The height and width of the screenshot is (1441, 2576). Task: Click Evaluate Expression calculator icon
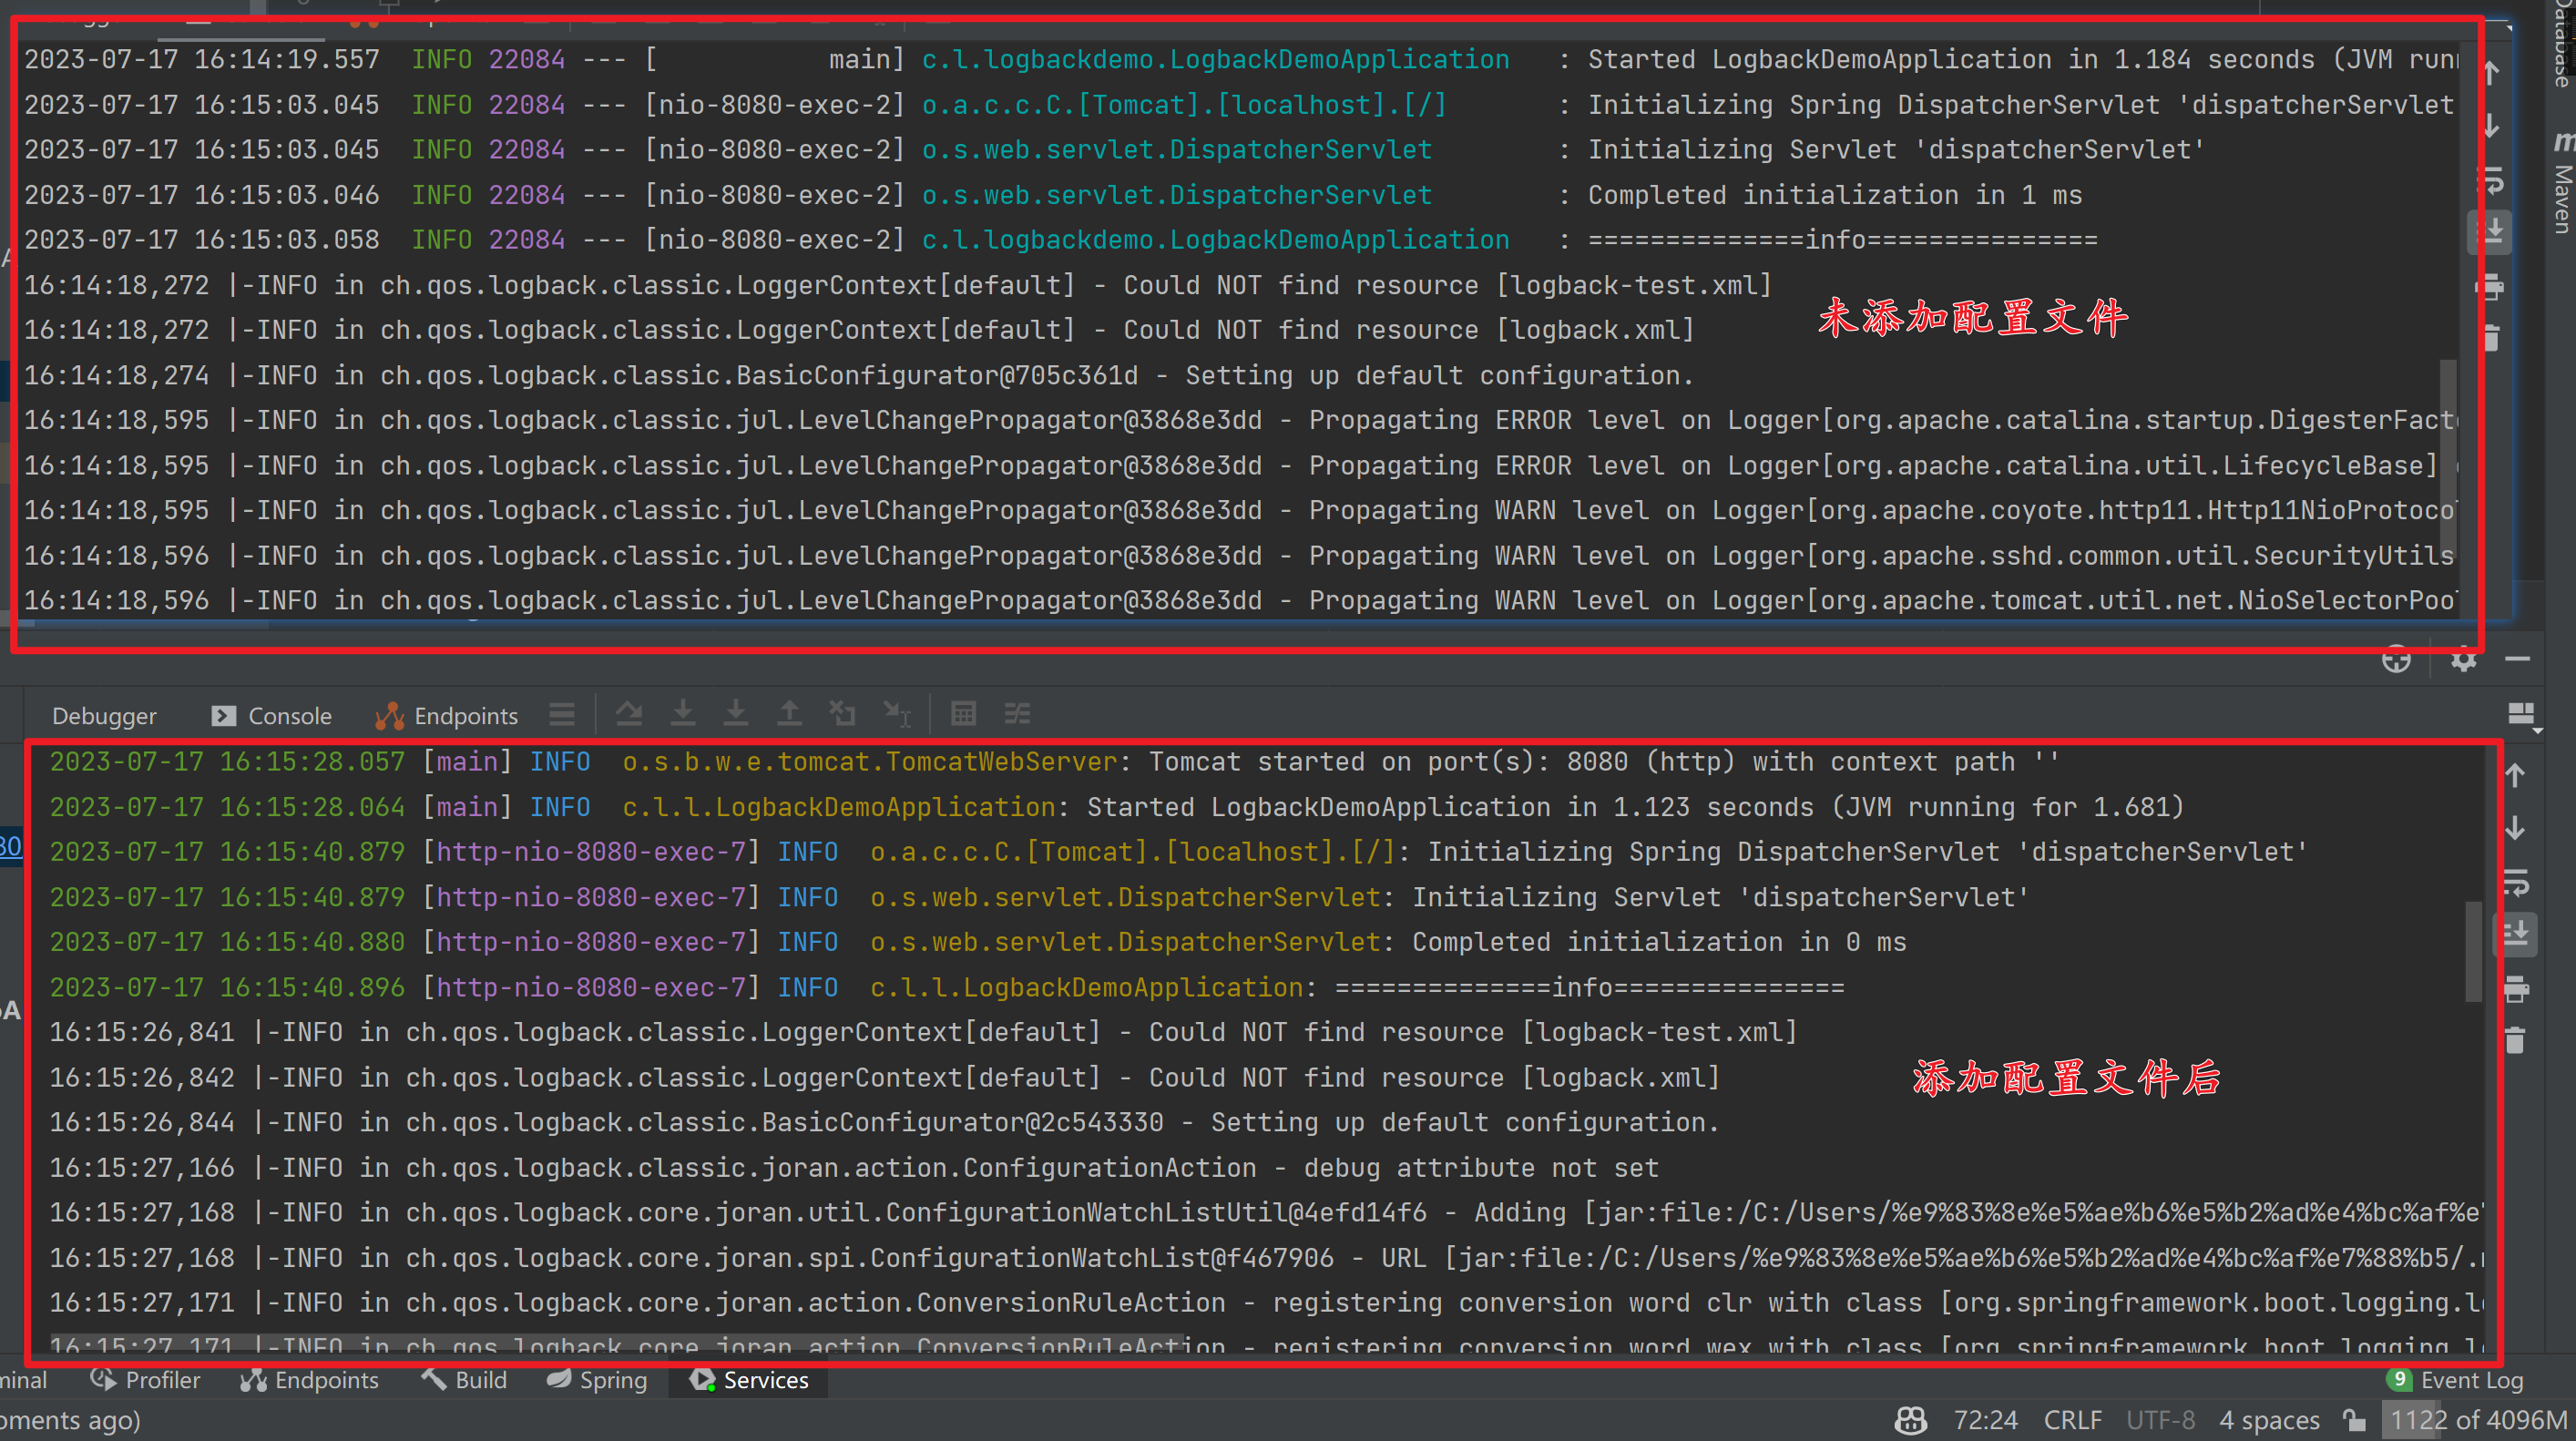click(964, 713)
